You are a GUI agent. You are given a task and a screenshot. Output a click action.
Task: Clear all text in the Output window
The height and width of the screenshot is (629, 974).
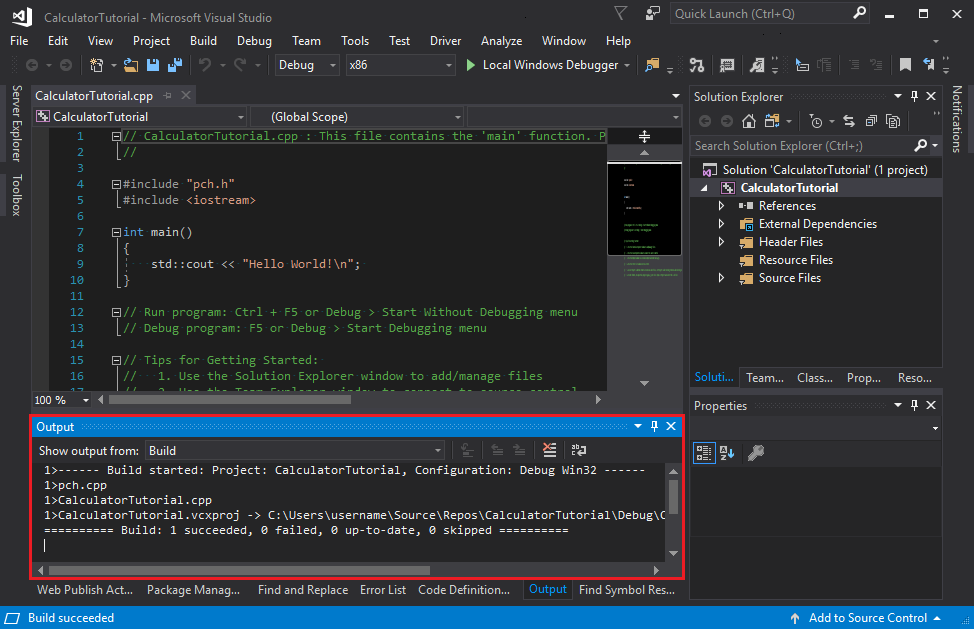click(x=549, y=450)
